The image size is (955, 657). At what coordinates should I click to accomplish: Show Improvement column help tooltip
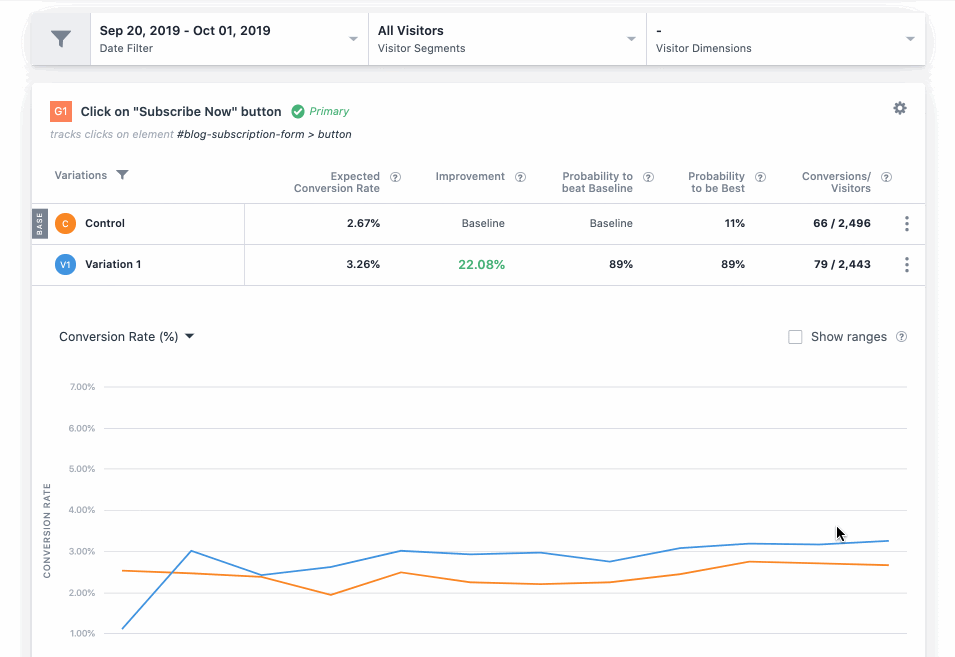pos(520,177)
